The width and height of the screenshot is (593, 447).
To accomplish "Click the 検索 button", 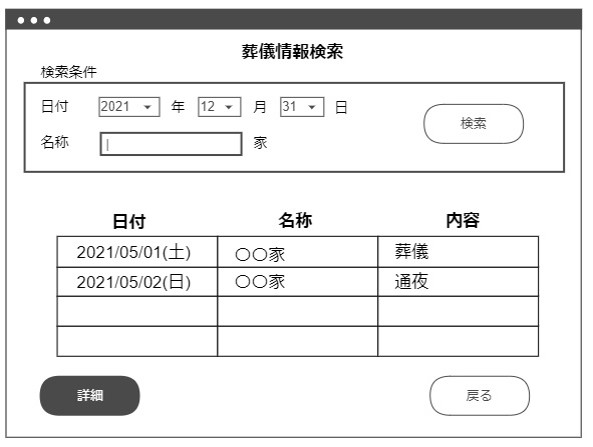I will (473, 124).
